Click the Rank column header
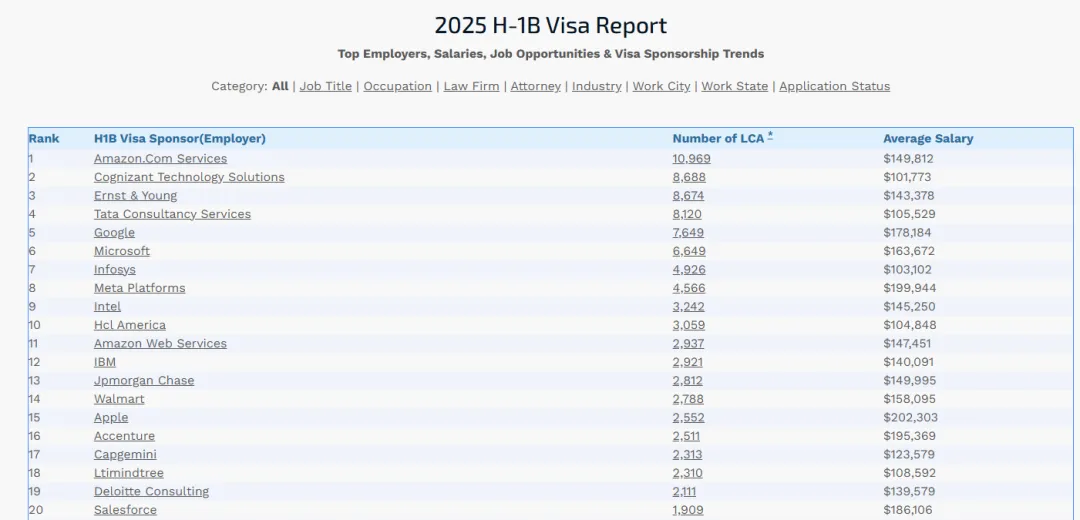Viewport: 1080px width, 520px height. click(44, 138)
